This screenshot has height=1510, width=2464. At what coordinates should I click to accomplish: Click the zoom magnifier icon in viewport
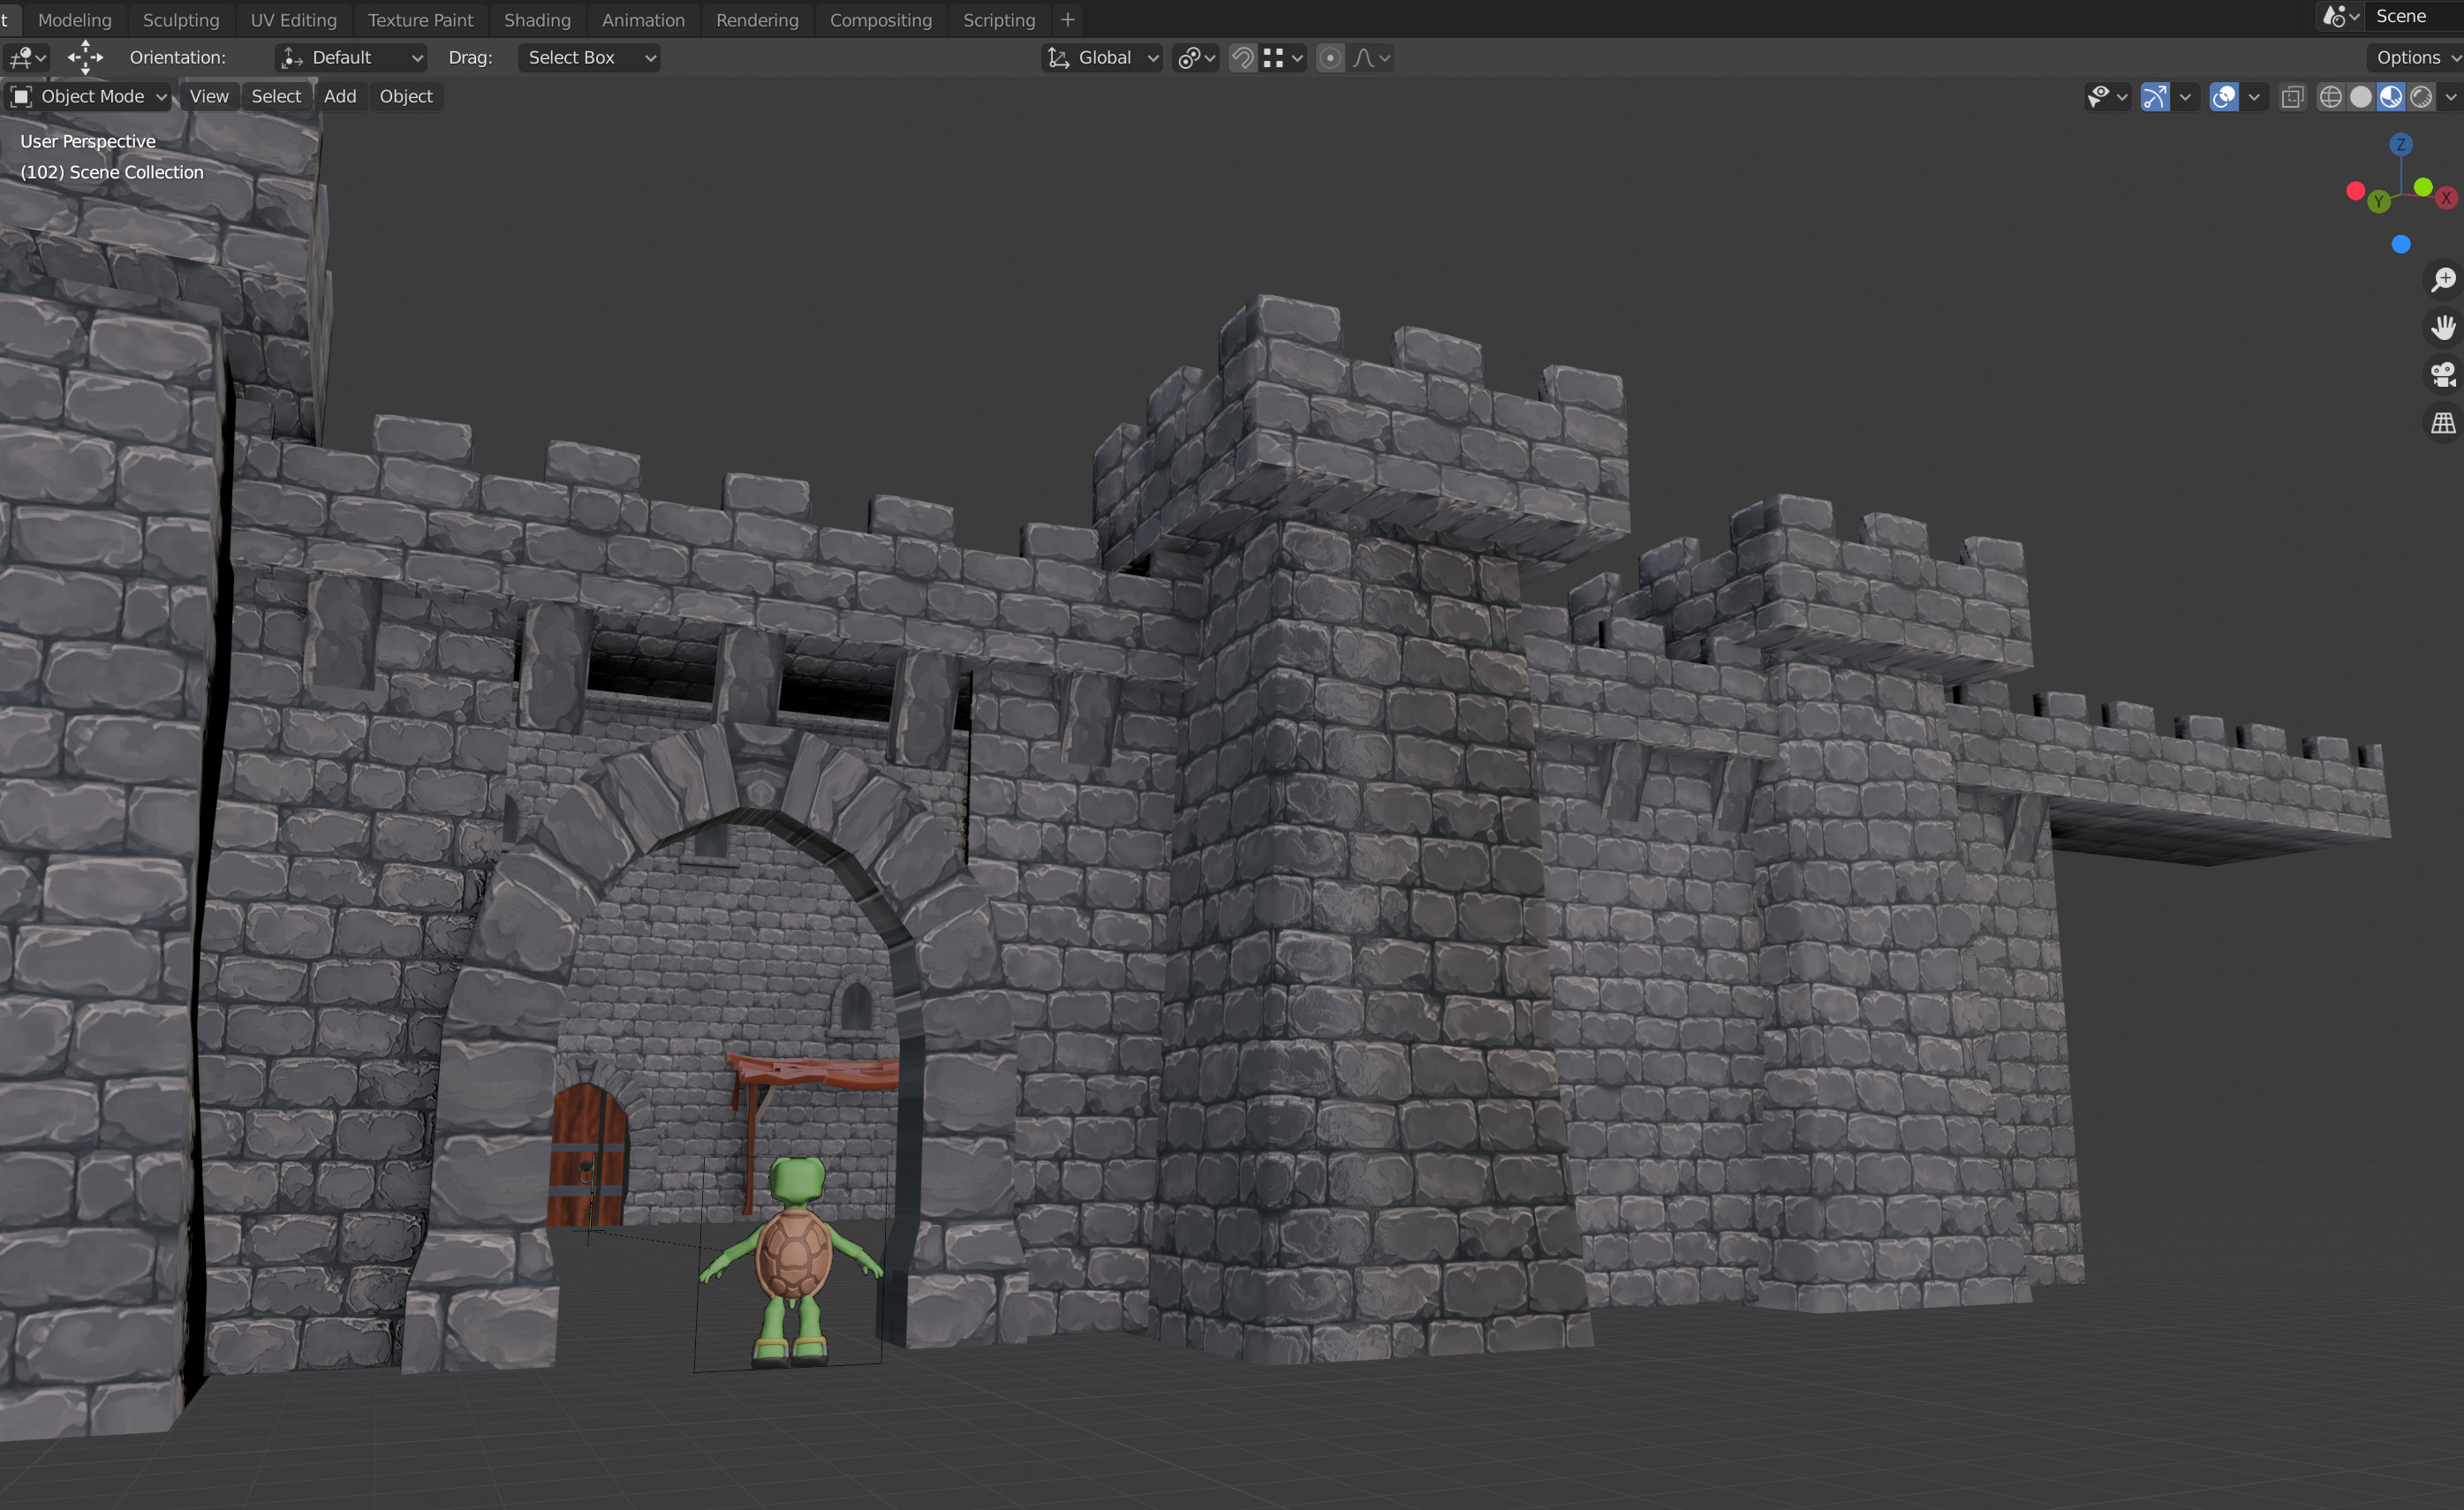[x=2443, y=280]
